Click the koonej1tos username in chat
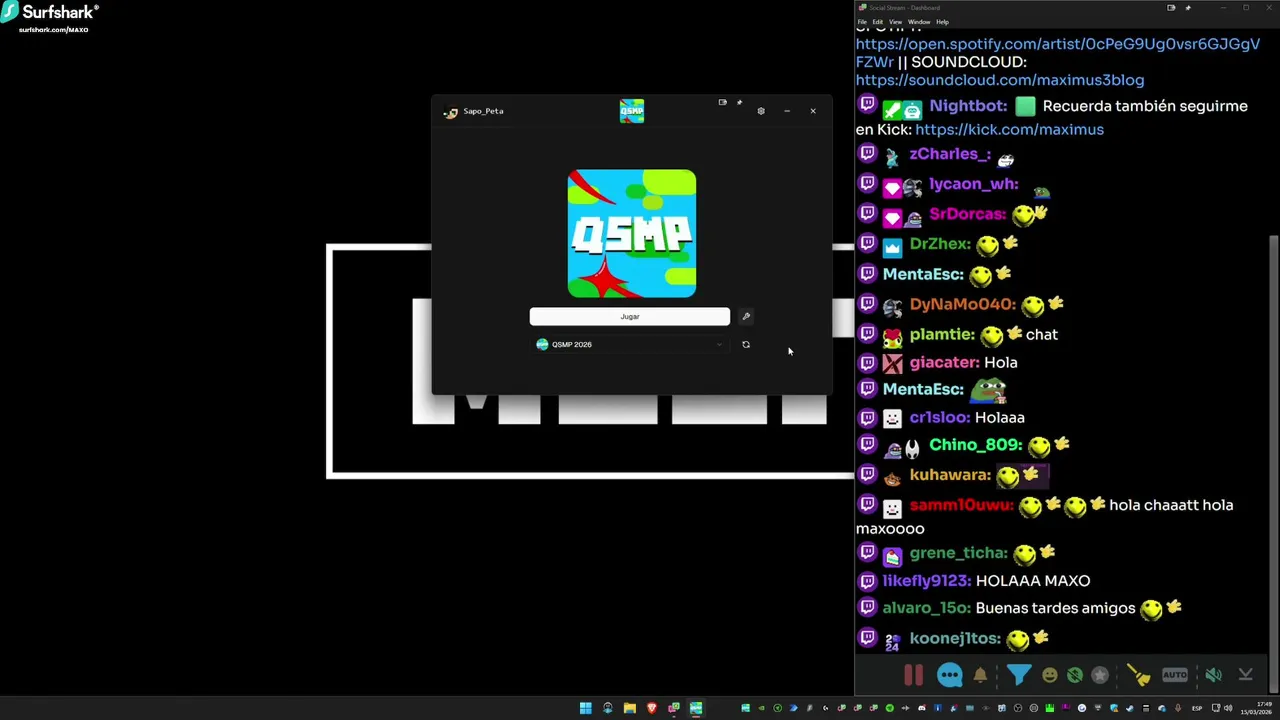The height and width of the screenshot is (720, 1280). (x=955, y=638)
